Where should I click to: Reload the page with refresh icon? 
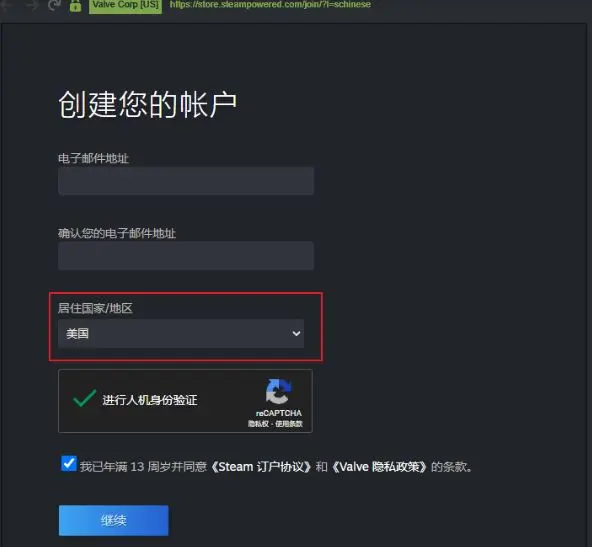pyautogui.click(x=55, y=5)
